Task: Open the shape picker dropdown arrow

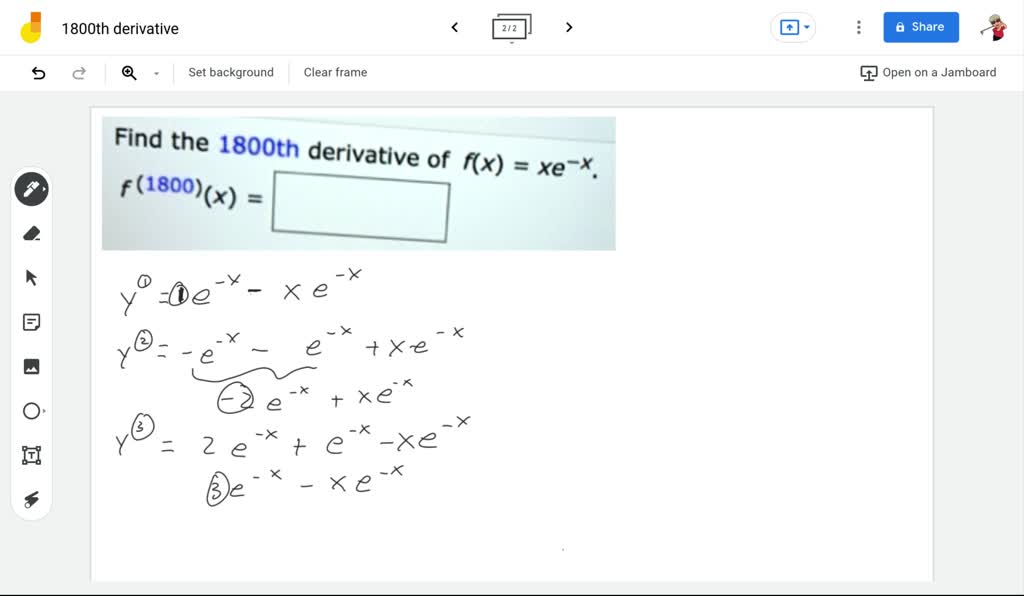Action: point(44,411)
